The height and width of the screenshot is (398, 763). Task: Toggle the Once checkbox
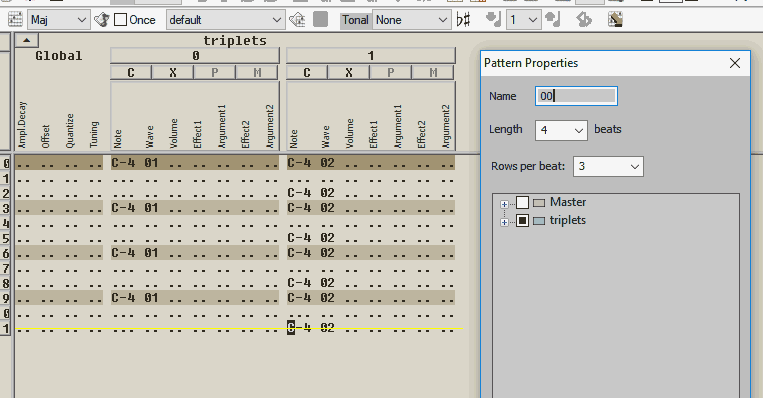[120, 20]
